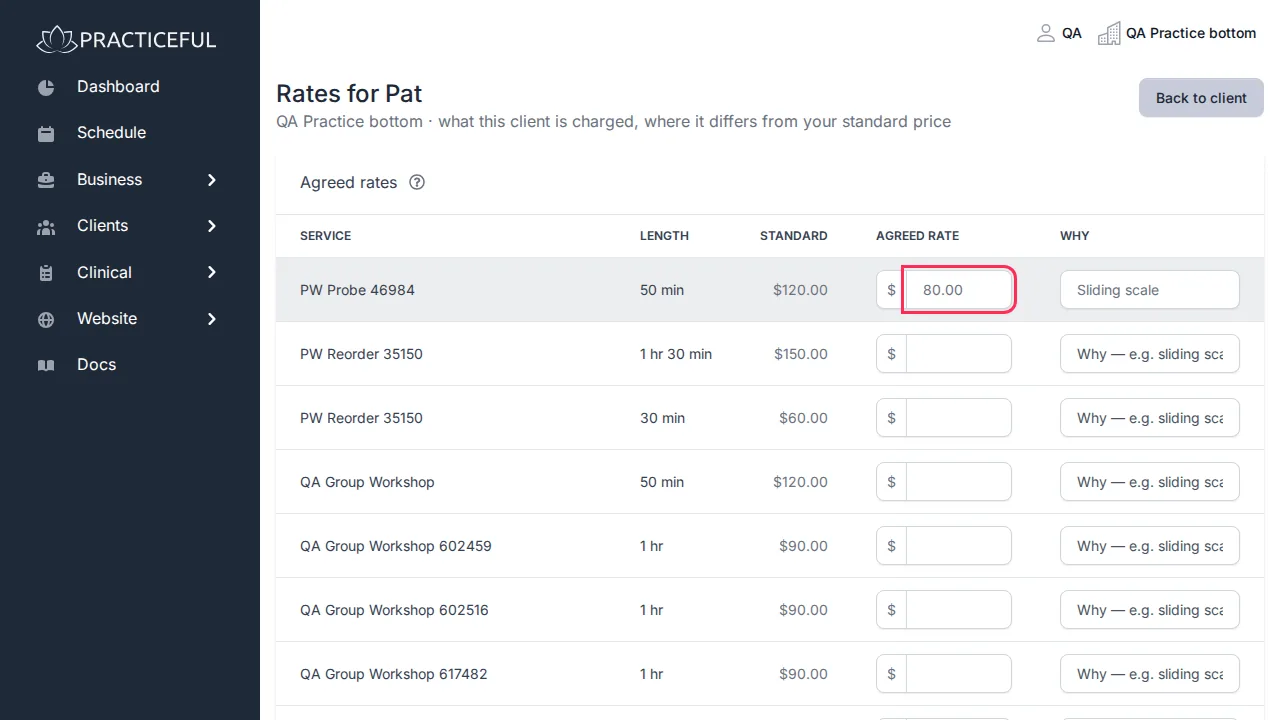Image resolution: width=1280 pixels, height=720 pixels.
Task: Click the QA user profile icon
Action: click(x=1046, y=33)
